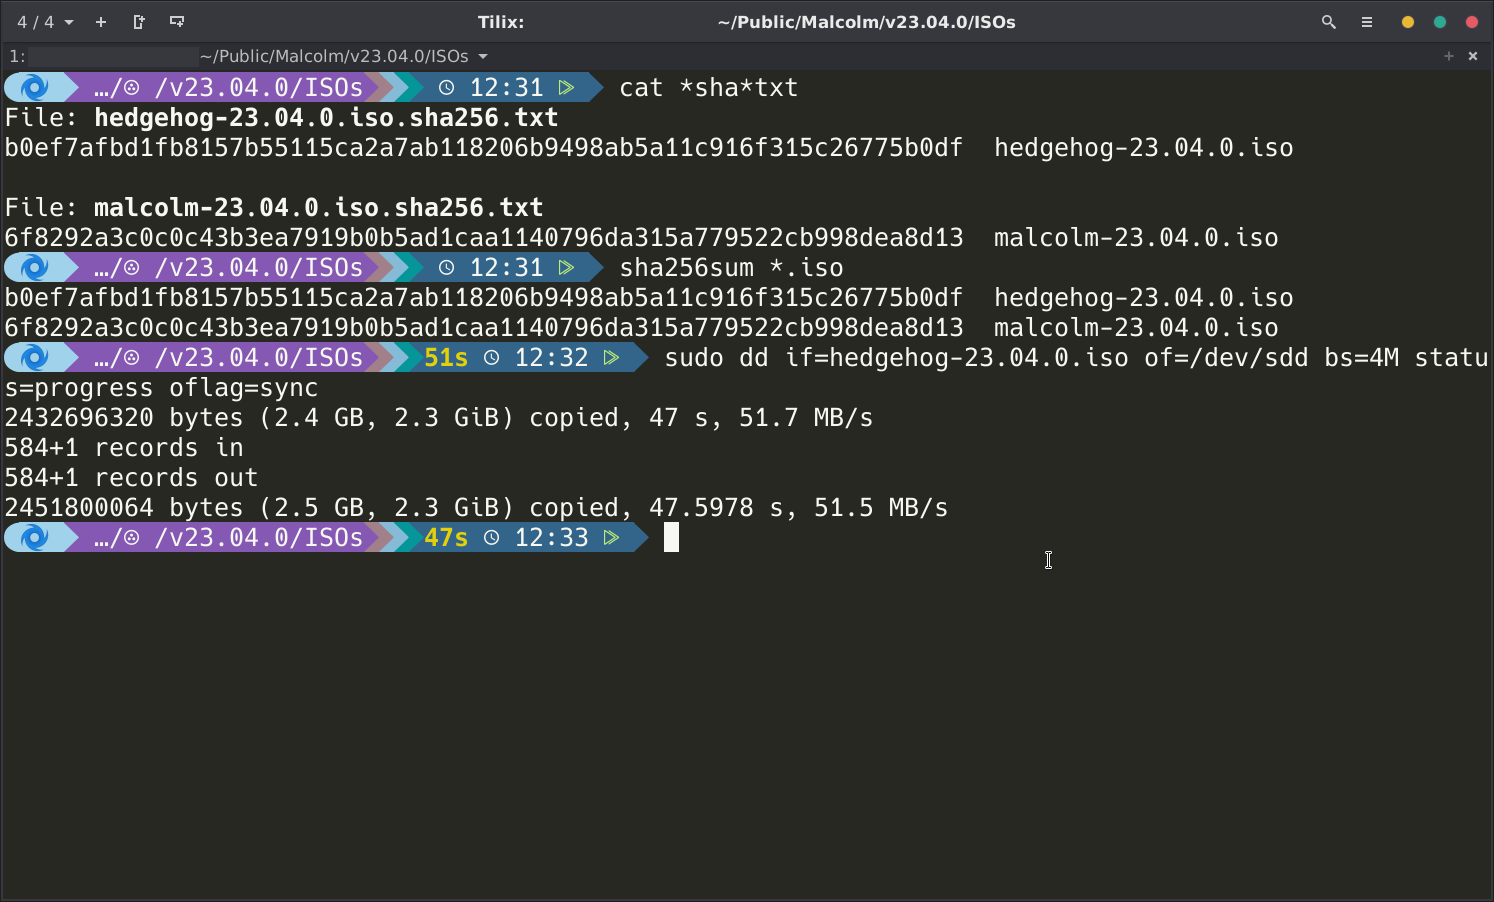This screenshot has height=902, width=1494.
Task: Select the yellow '47s' duration in prompt
Action: pos(446,538)
